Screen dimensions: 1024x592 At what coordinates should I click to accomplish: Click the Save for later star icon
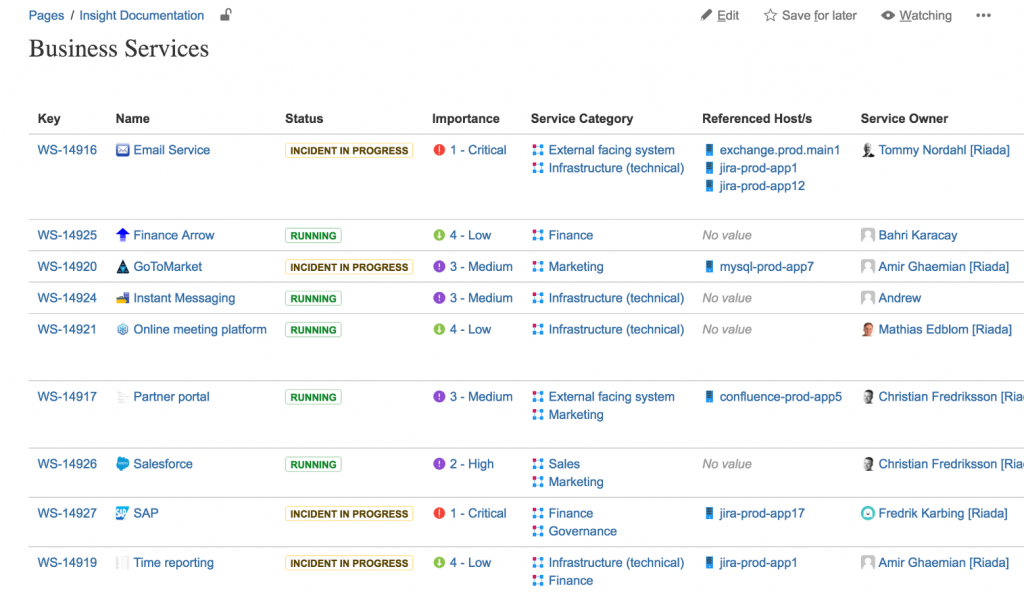(771, 15)
